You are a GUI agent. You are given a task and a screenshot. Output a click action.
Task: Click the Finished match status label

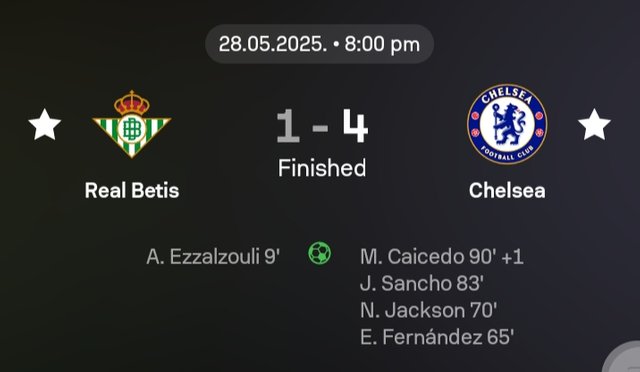coord(322,168)
